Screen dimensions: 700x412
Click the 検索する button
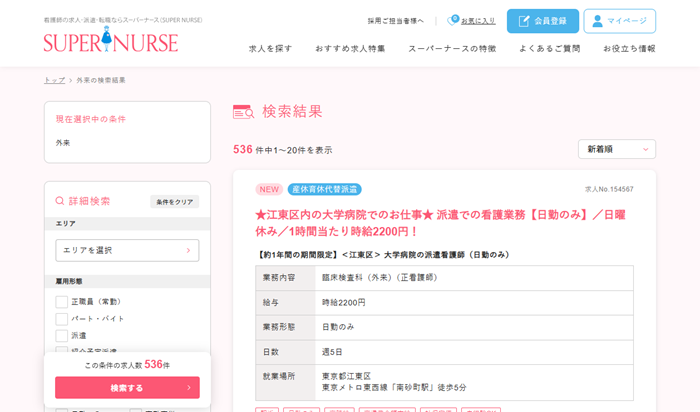(127, 387)
